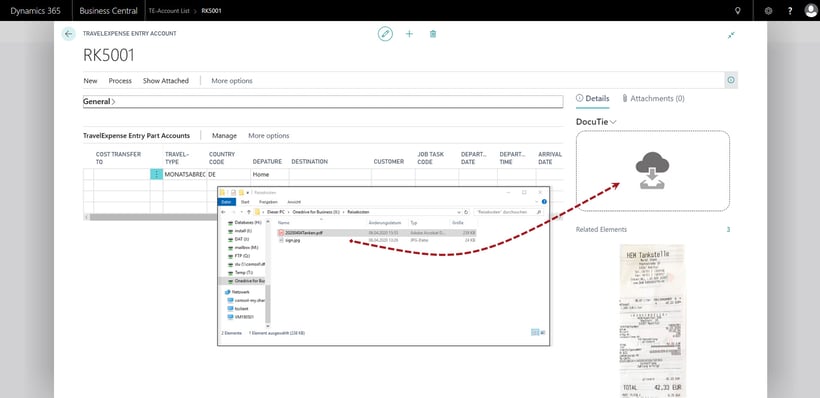Screen dimensions: 820x398
Task: Open Explorer address bar history dropdown
Action: [x=459, y=212]
